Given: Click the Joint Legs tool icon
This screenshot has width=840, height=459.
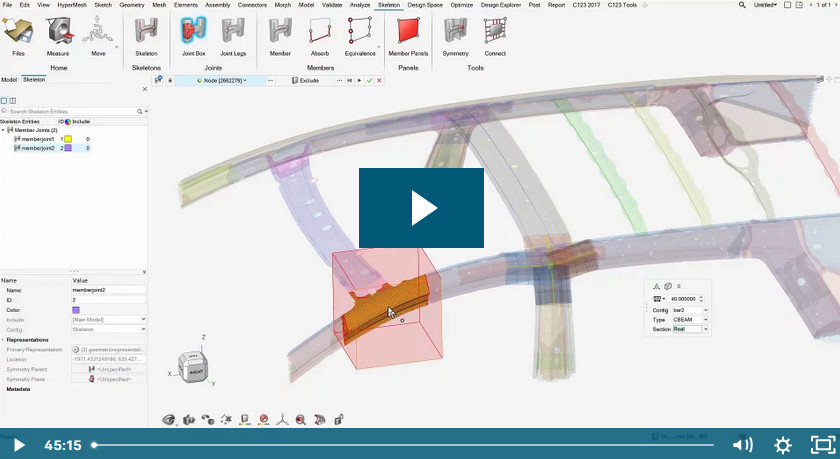Looking at the screenshot, I should tap(233, 37).
